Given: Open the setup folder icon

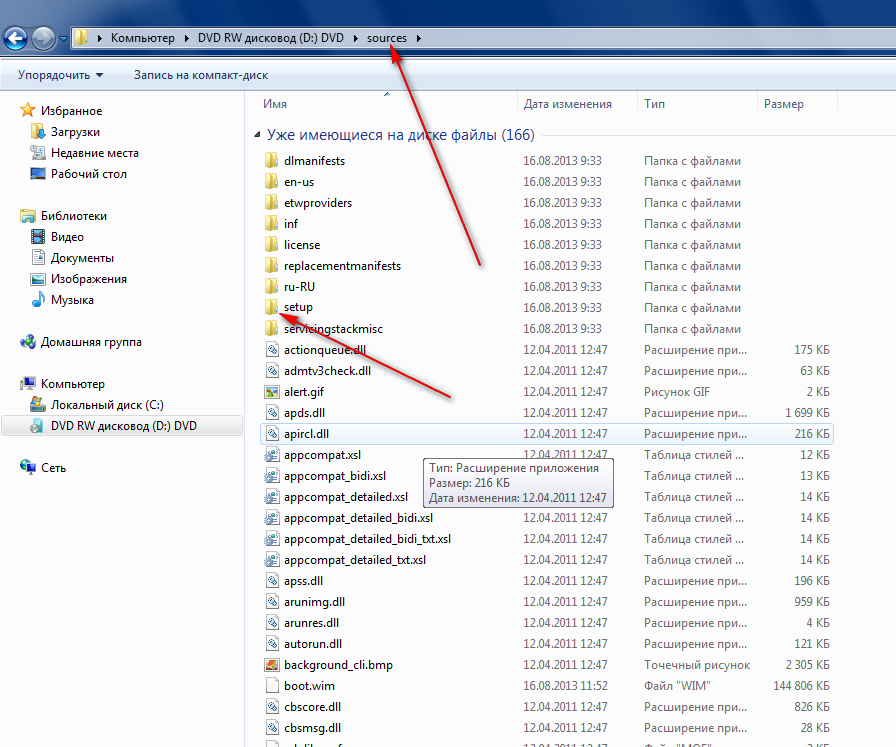Looking at the screenshot, I should (271, 308).
